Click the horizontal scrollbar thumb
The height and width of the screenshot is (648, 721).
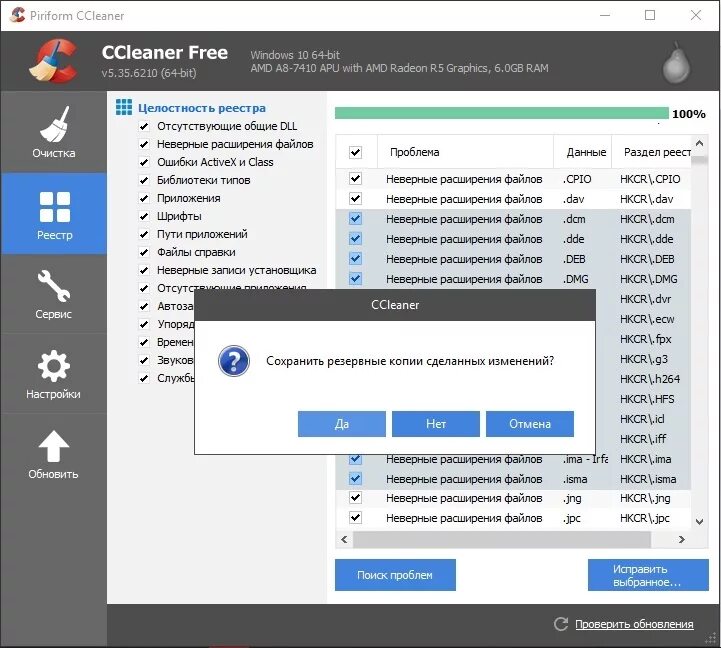tap(502, 539)
